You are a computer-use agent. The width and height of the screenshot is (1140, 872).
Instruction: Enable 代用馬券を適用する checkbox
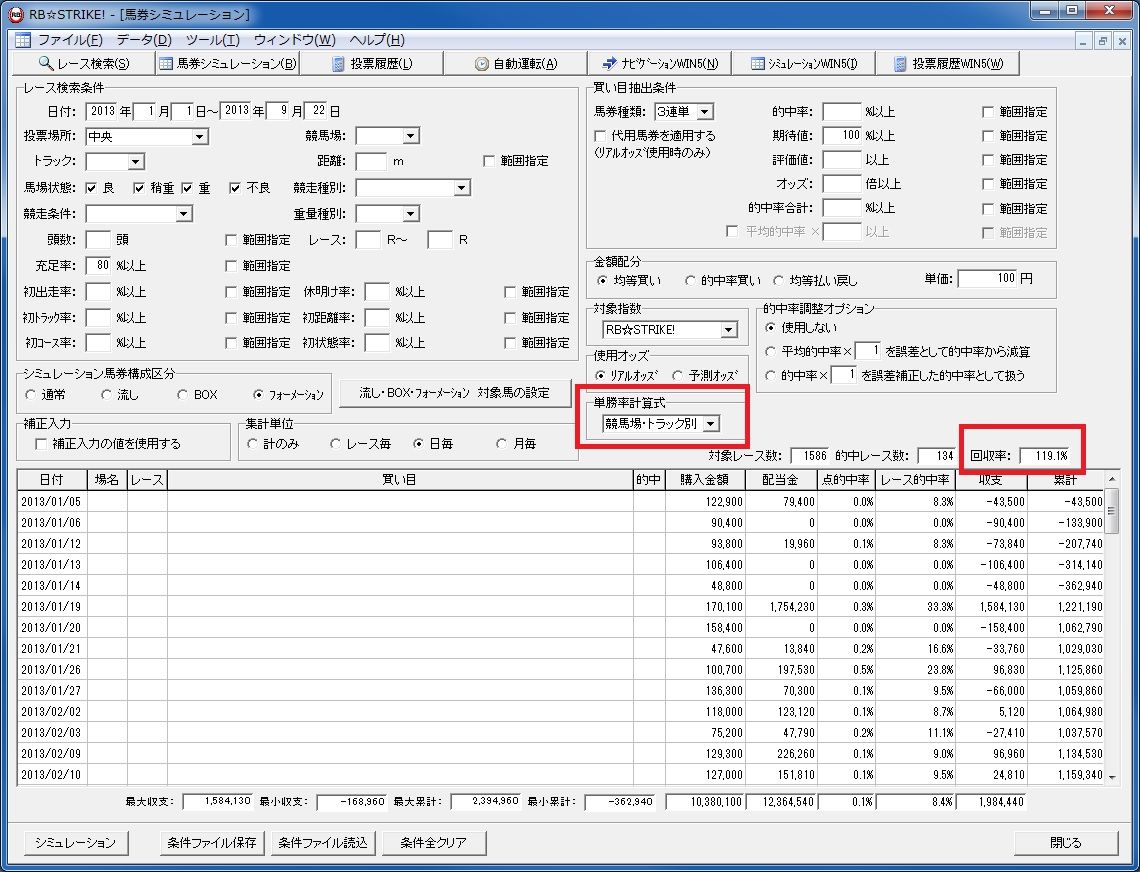click(600, 135)
